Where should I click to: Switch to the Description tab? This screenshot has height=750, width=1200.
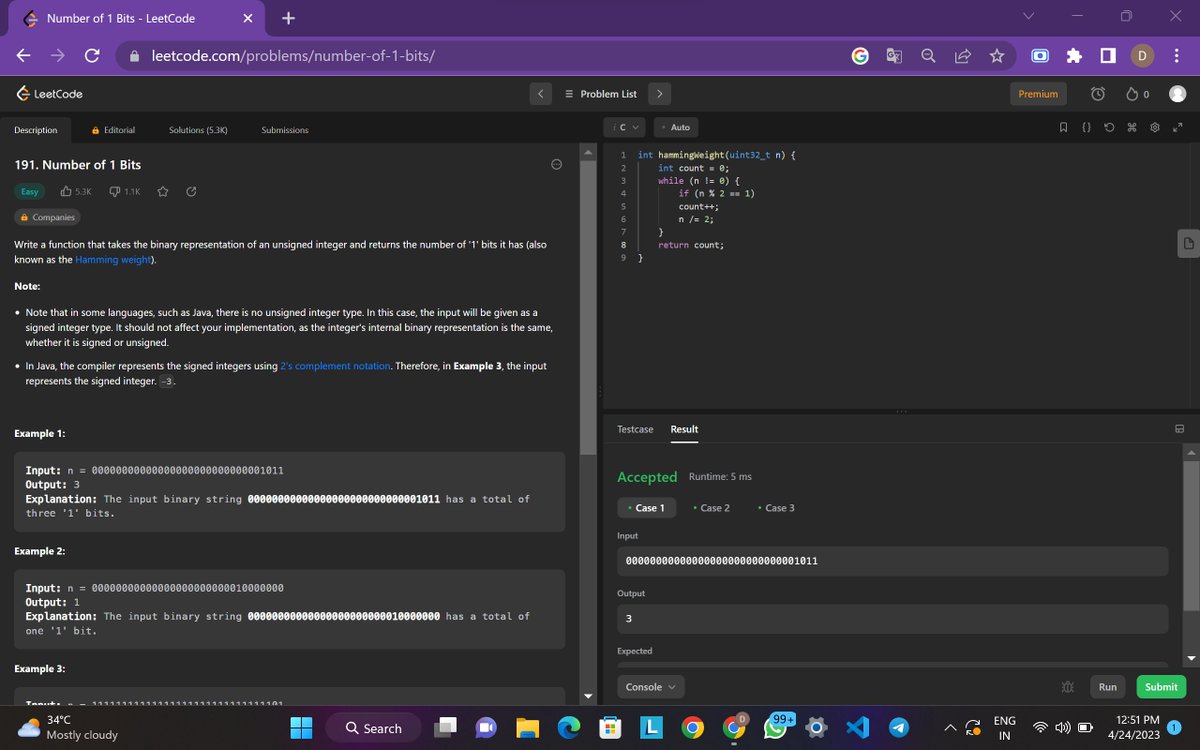(x=36, y=130)
